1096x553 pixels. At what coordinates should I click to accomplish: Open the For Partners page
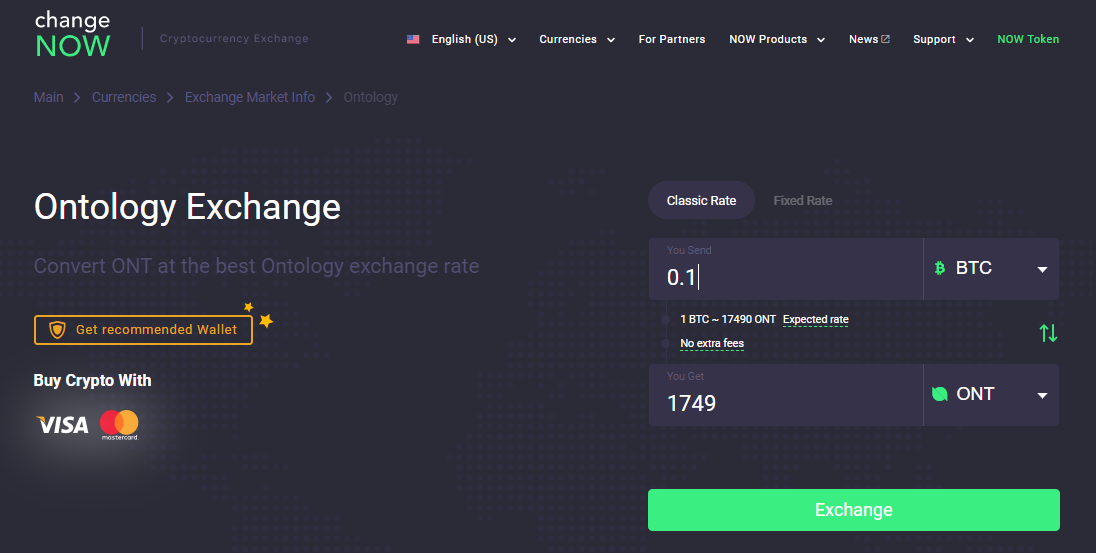point(672,39)
